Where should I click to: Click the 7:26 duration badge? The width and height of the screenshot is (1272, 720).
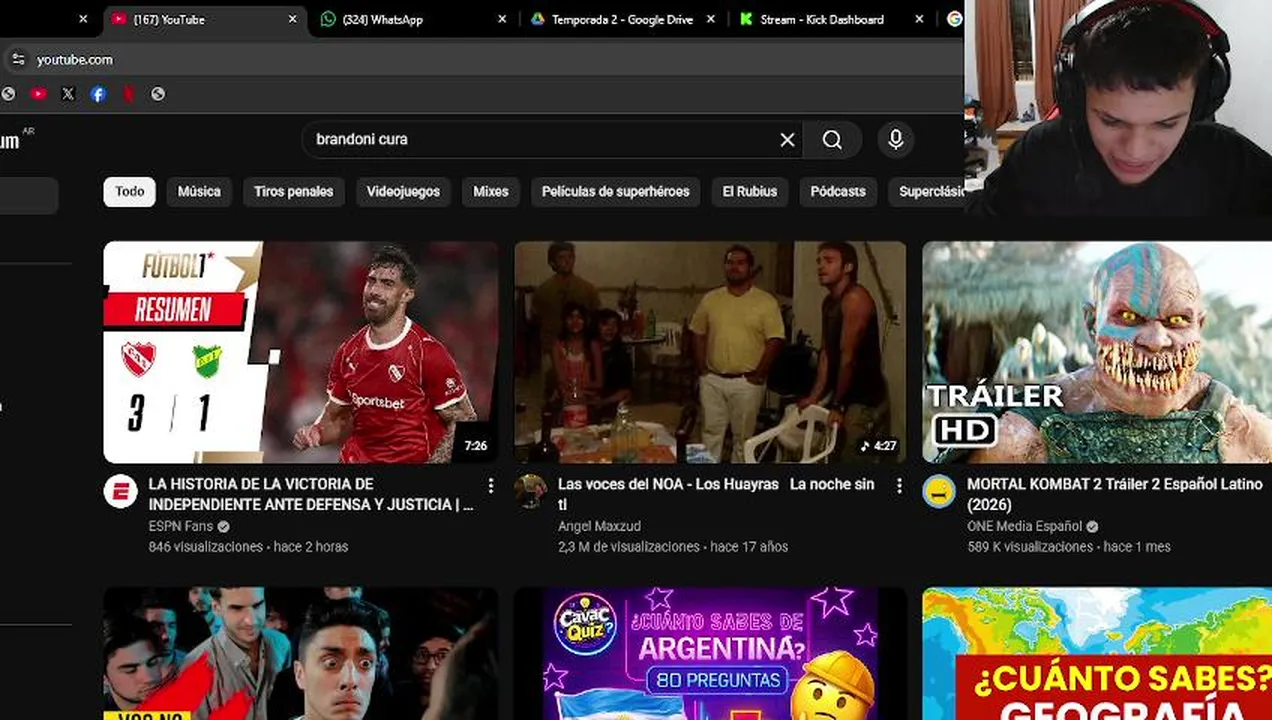(476, 446)
